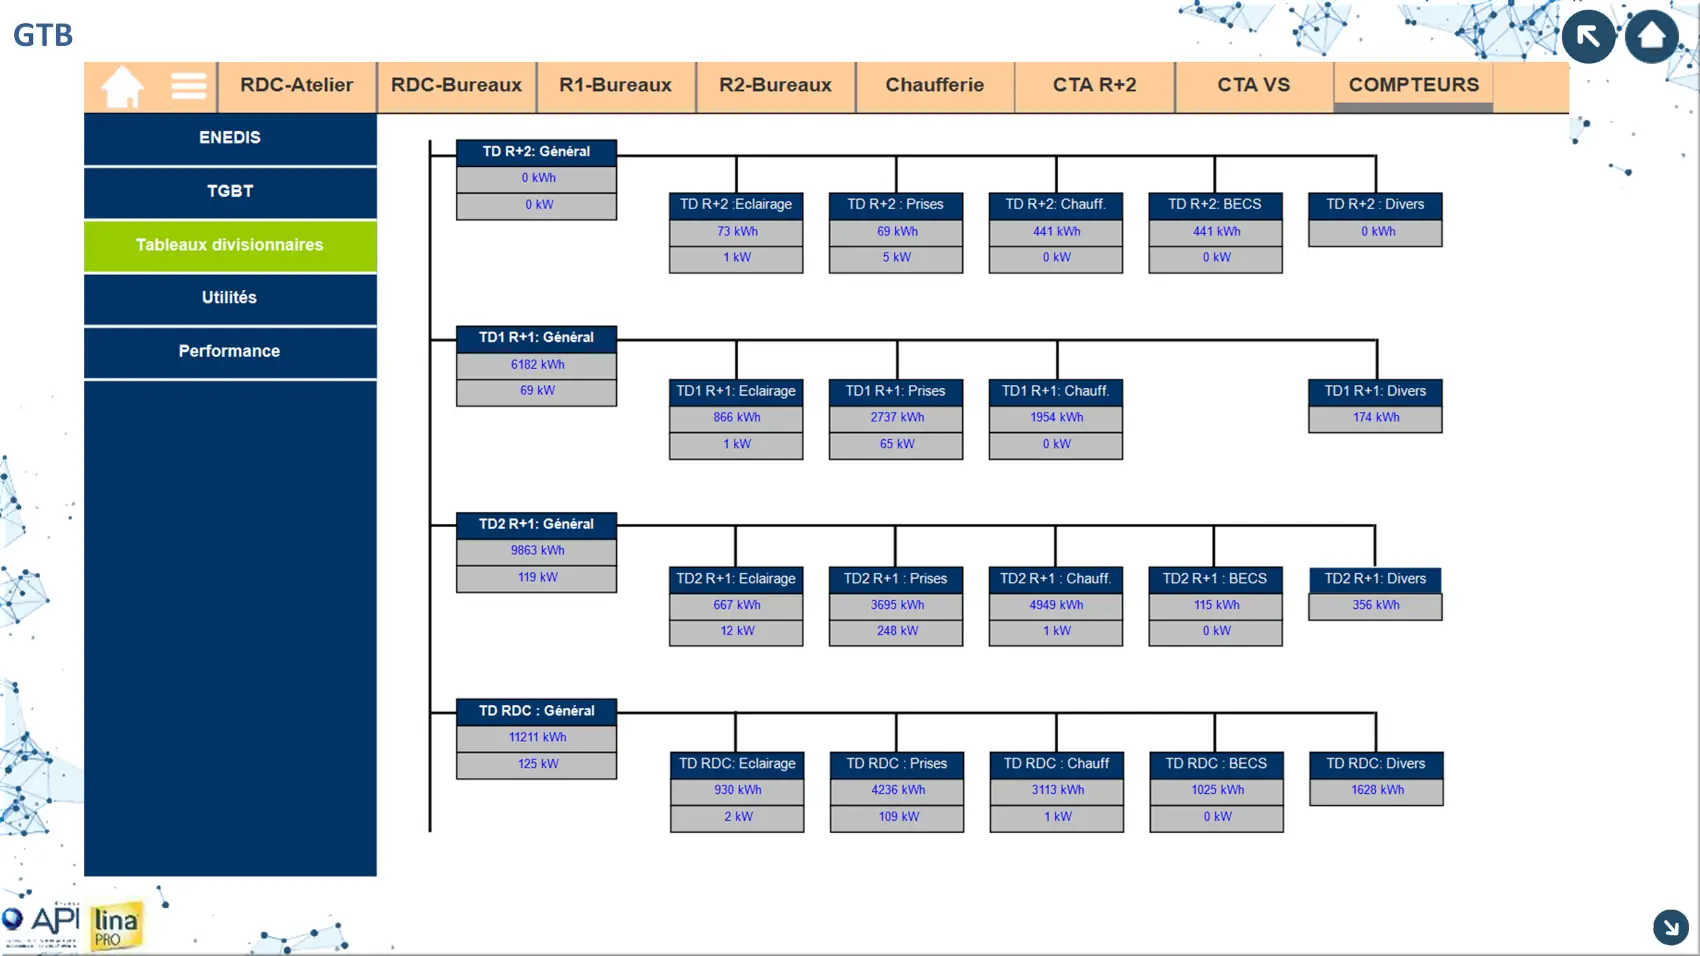Click the TD2 R+1: Général 9863 kWh value
Image resolution: width=1700 pixels, height=956 pixels.
(537, 551)
